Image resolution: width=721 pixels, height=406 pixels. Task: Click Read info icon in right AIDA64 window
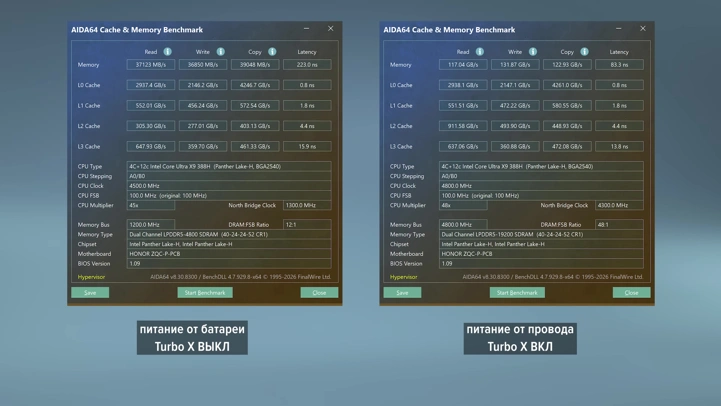point(480,51)
